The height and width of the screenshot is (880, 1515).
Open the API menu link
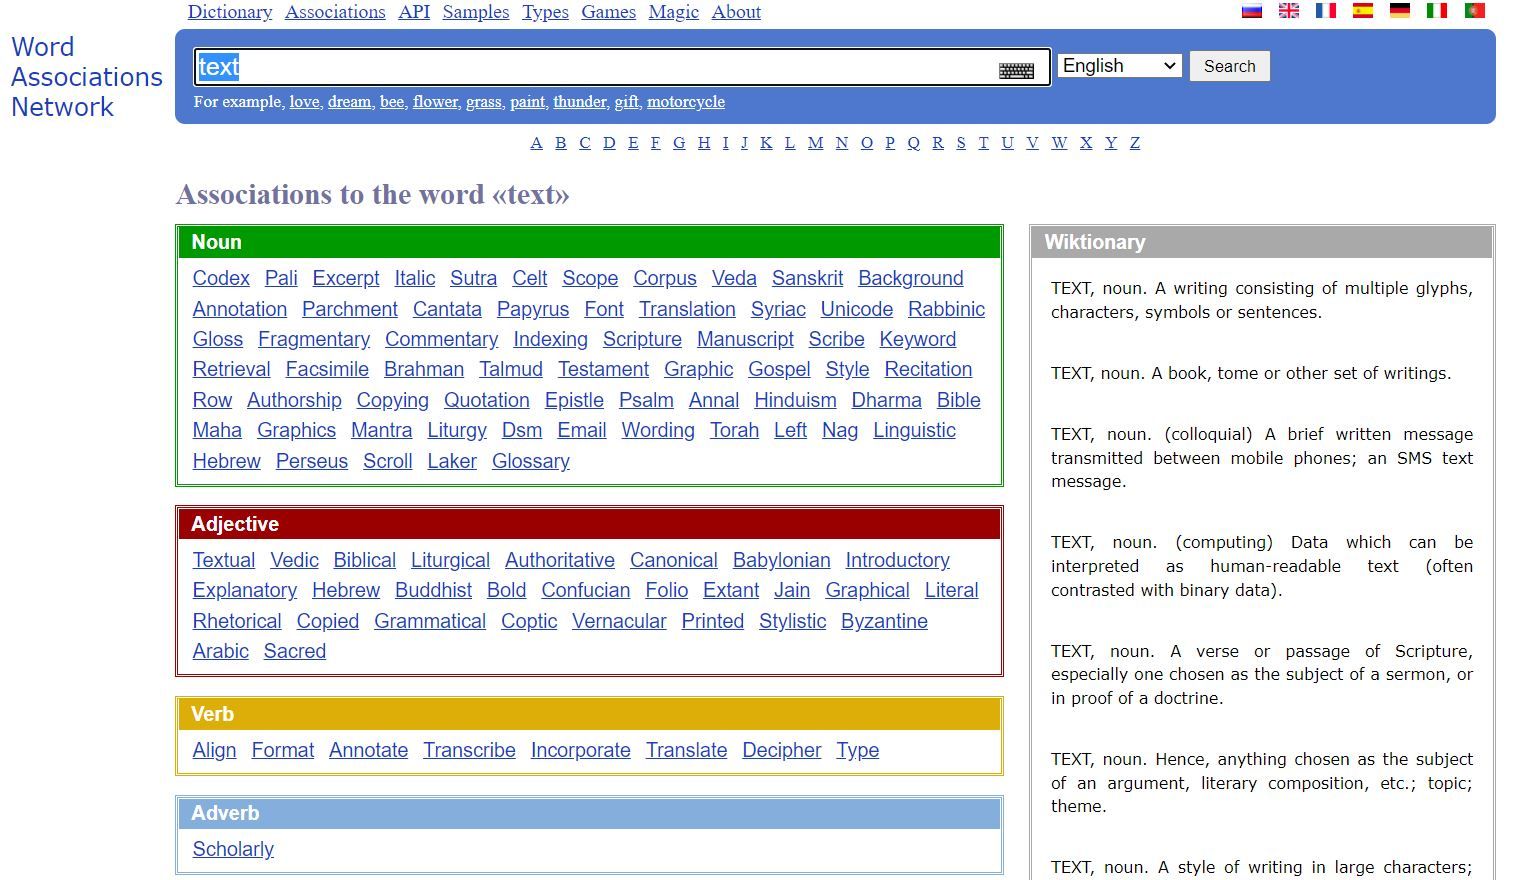[x=414, y=12]
